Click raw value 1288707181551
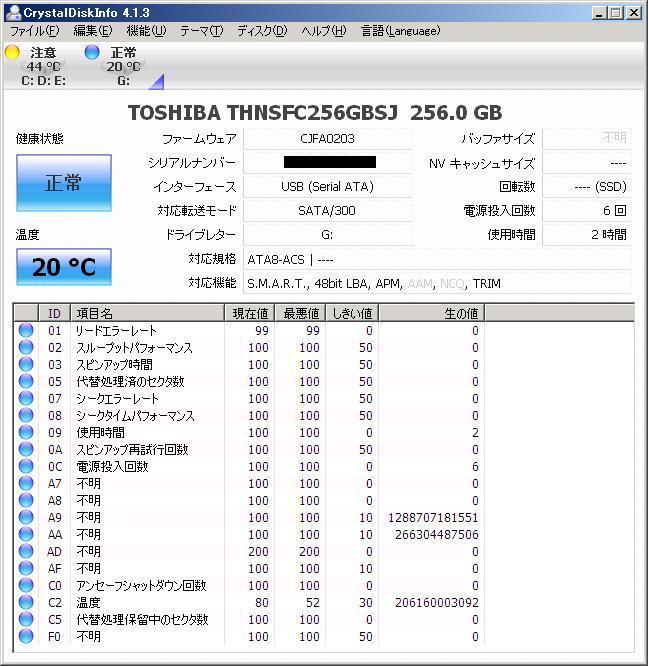Viewport: 648px width, 666px height. pyautogui.click(x=433, y=517)
